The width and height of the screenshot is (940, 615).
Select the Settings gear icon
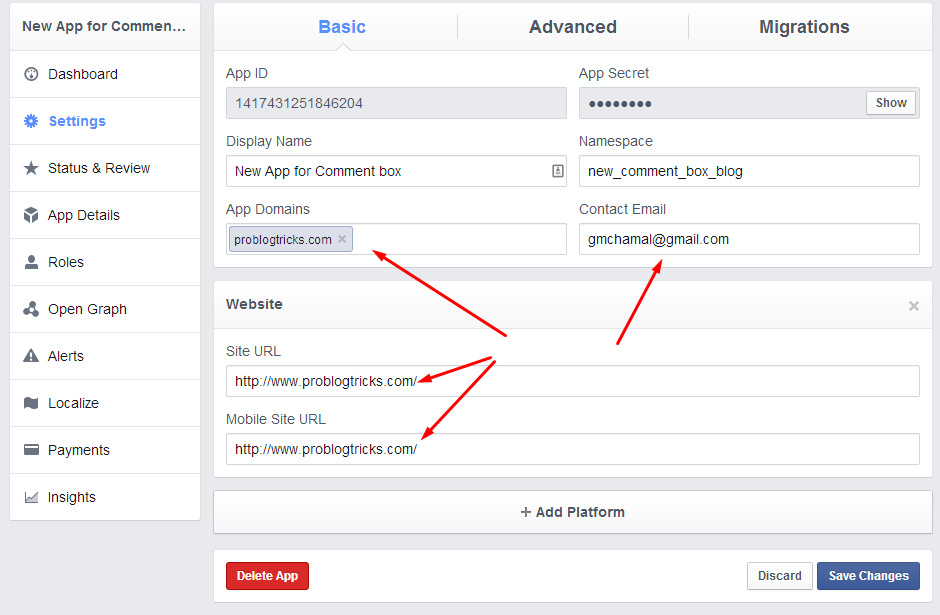(x=31, y=121)
